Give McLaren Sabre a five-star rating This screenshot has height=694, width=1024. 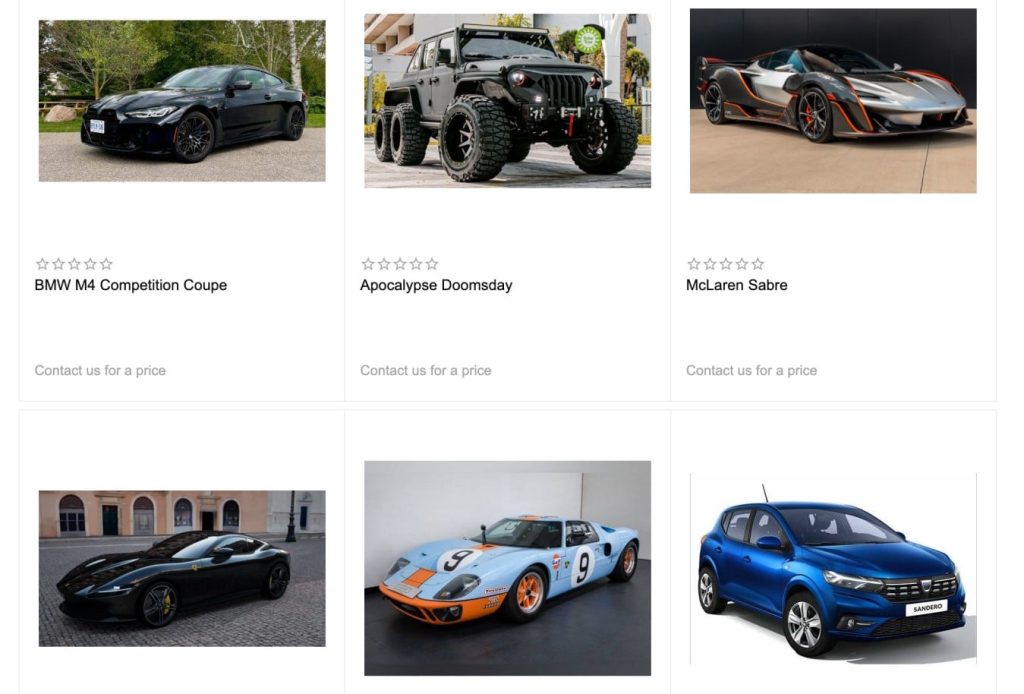coord(758,264)
